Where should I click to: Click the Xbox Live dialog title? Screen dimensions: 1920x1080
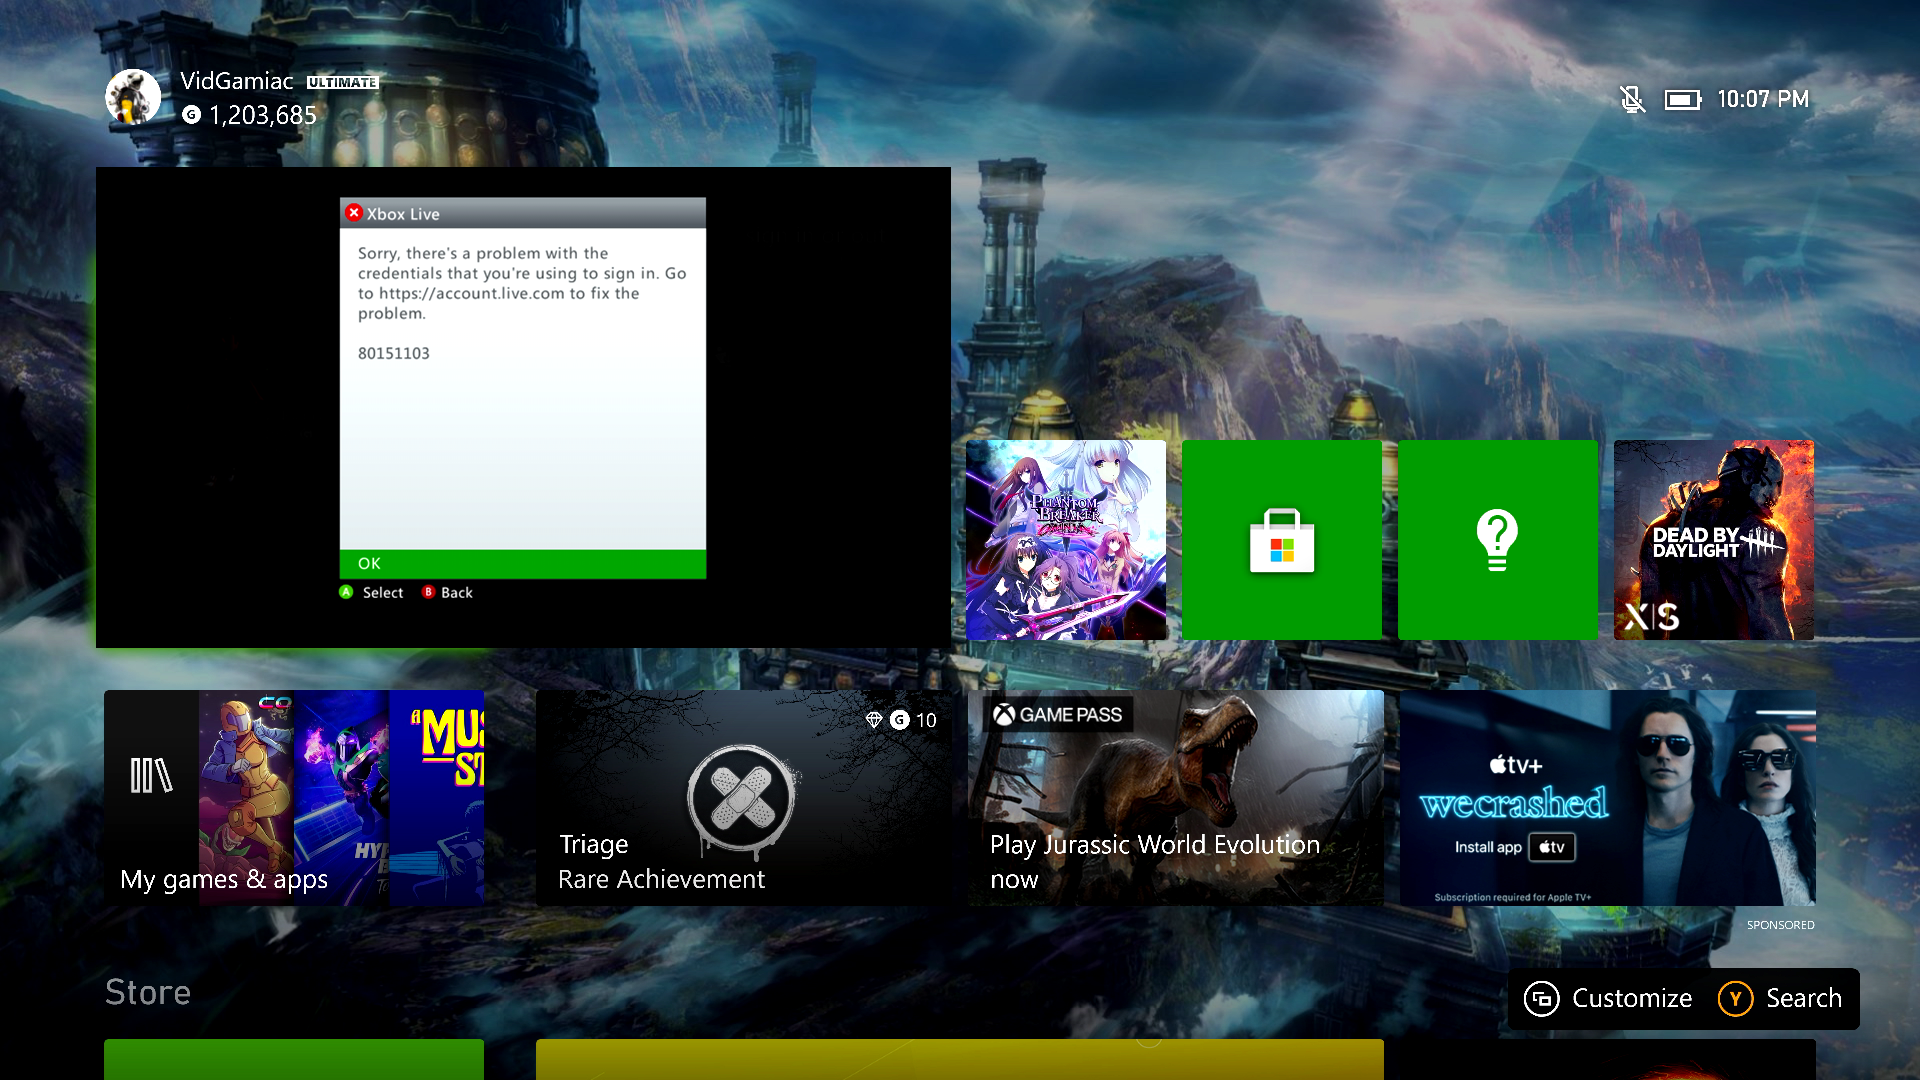tap(403, 214)
